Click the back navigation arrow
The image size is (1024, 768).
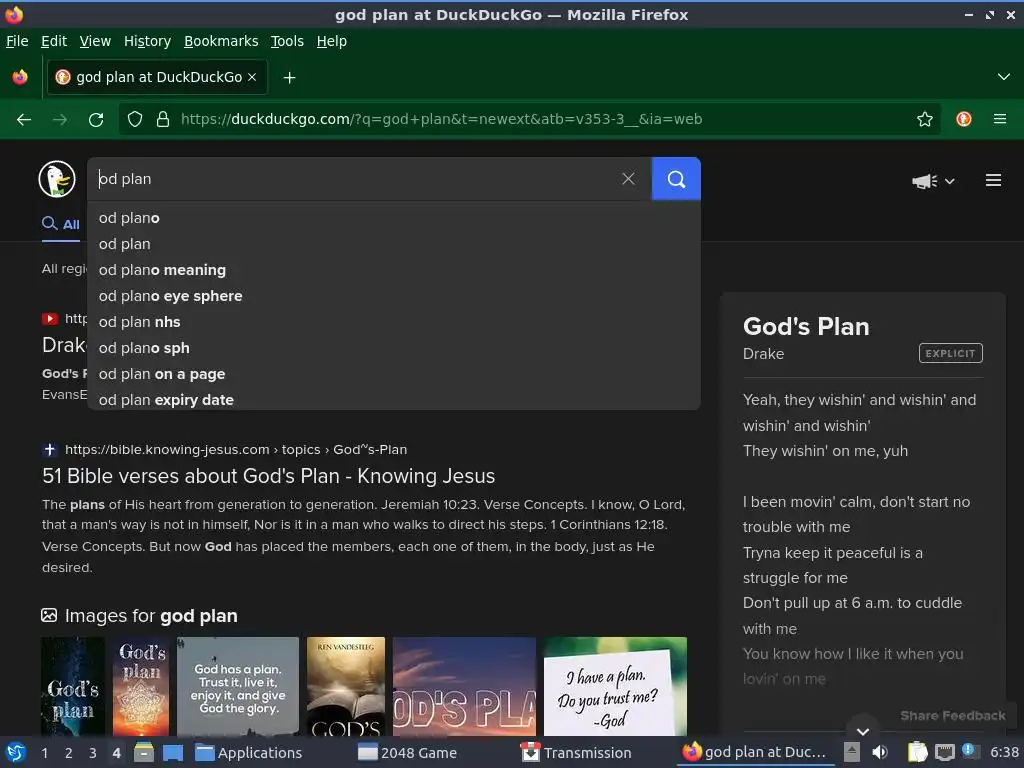[x=24, y=120]
